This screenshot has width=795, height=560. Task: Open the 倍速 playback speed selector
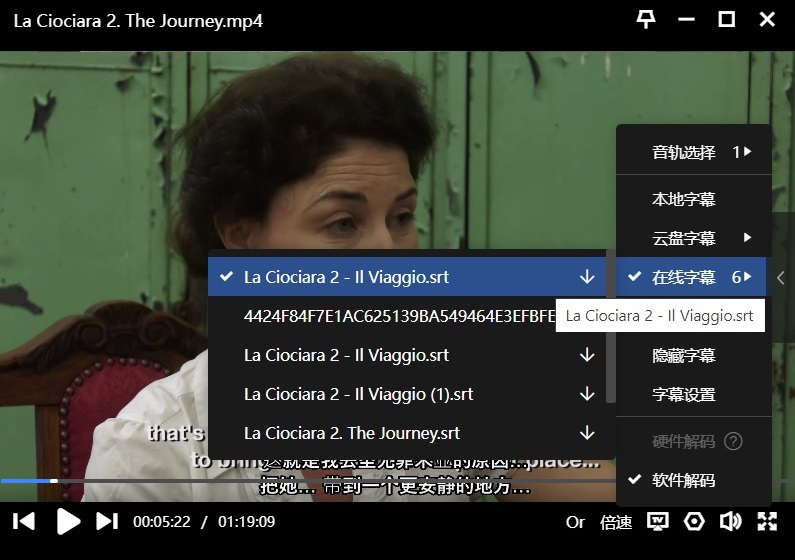tap(616, 522)
